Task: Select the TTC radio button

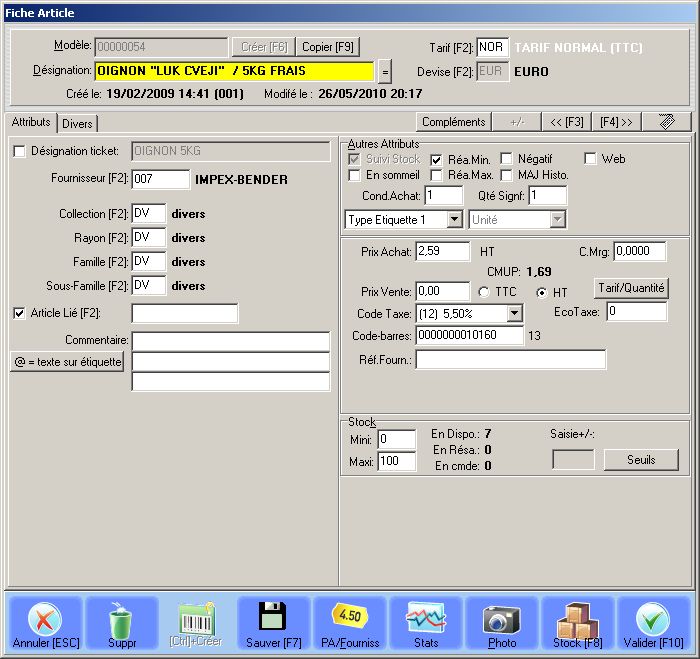Action: click(x=483, y=292)
